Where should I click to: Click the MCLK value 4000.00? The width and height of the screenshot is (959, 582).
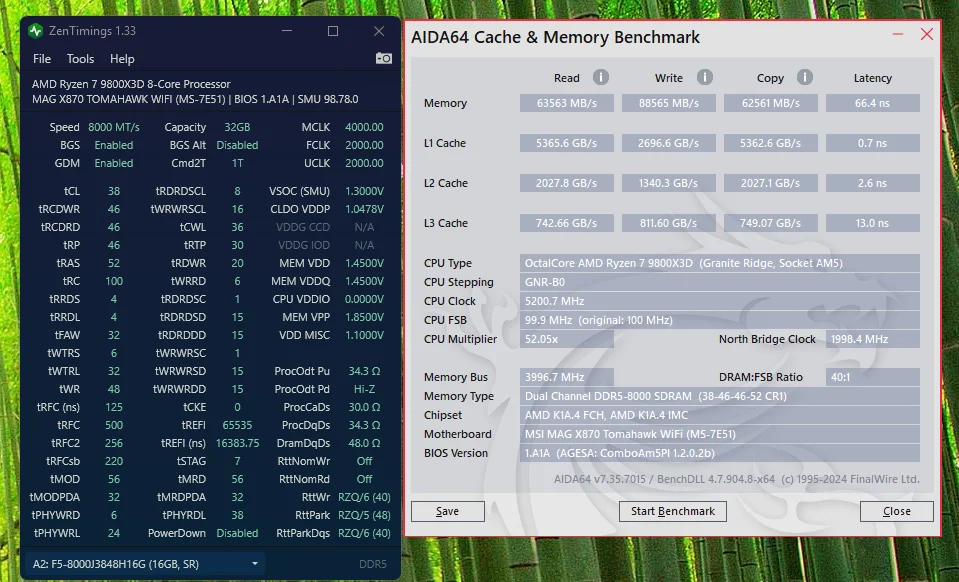pos(365,127)
